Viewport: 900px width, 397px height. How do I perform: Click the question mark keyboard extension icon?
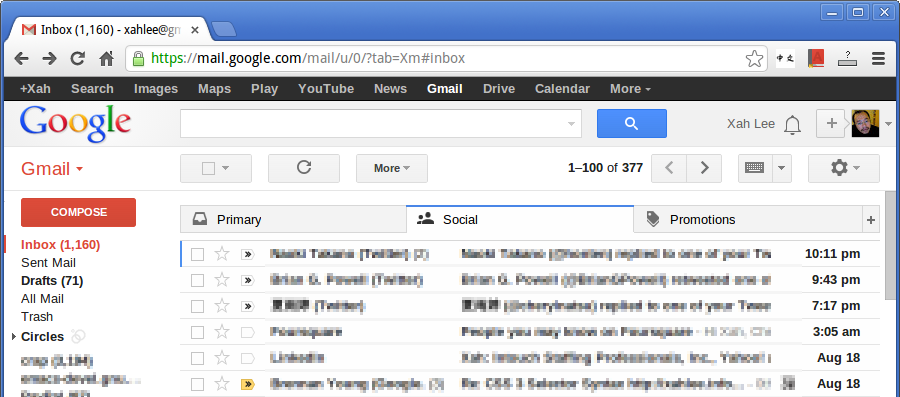(x=847, y=58)
